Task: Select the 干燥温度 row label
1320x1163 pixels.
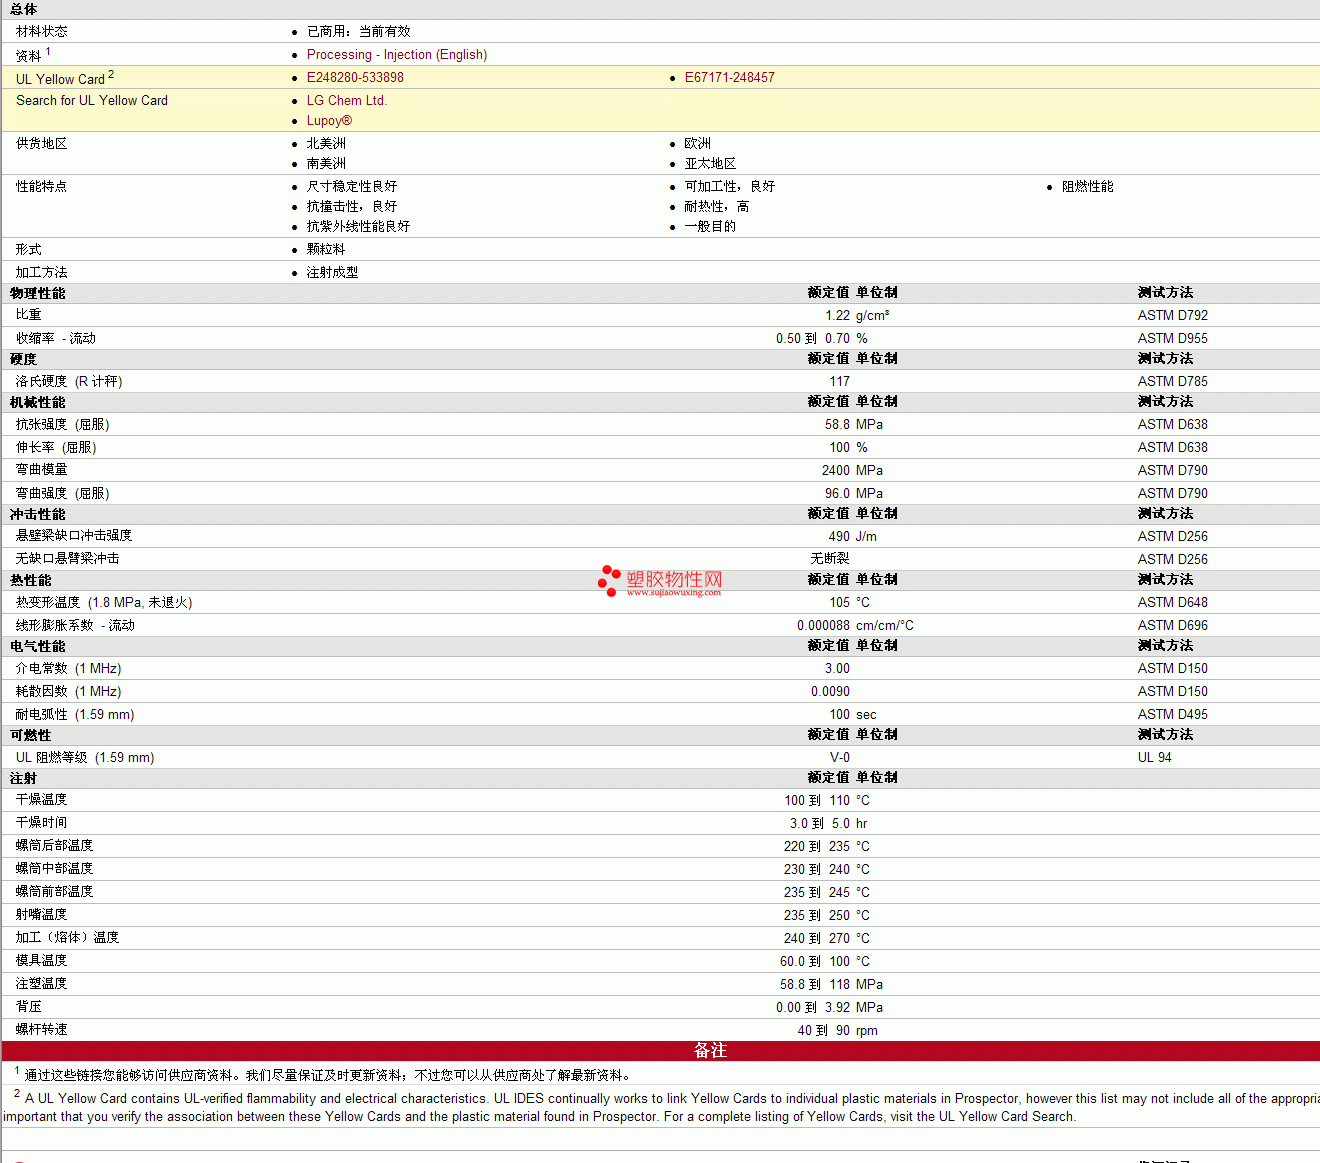Action: (x=42, y=800)
